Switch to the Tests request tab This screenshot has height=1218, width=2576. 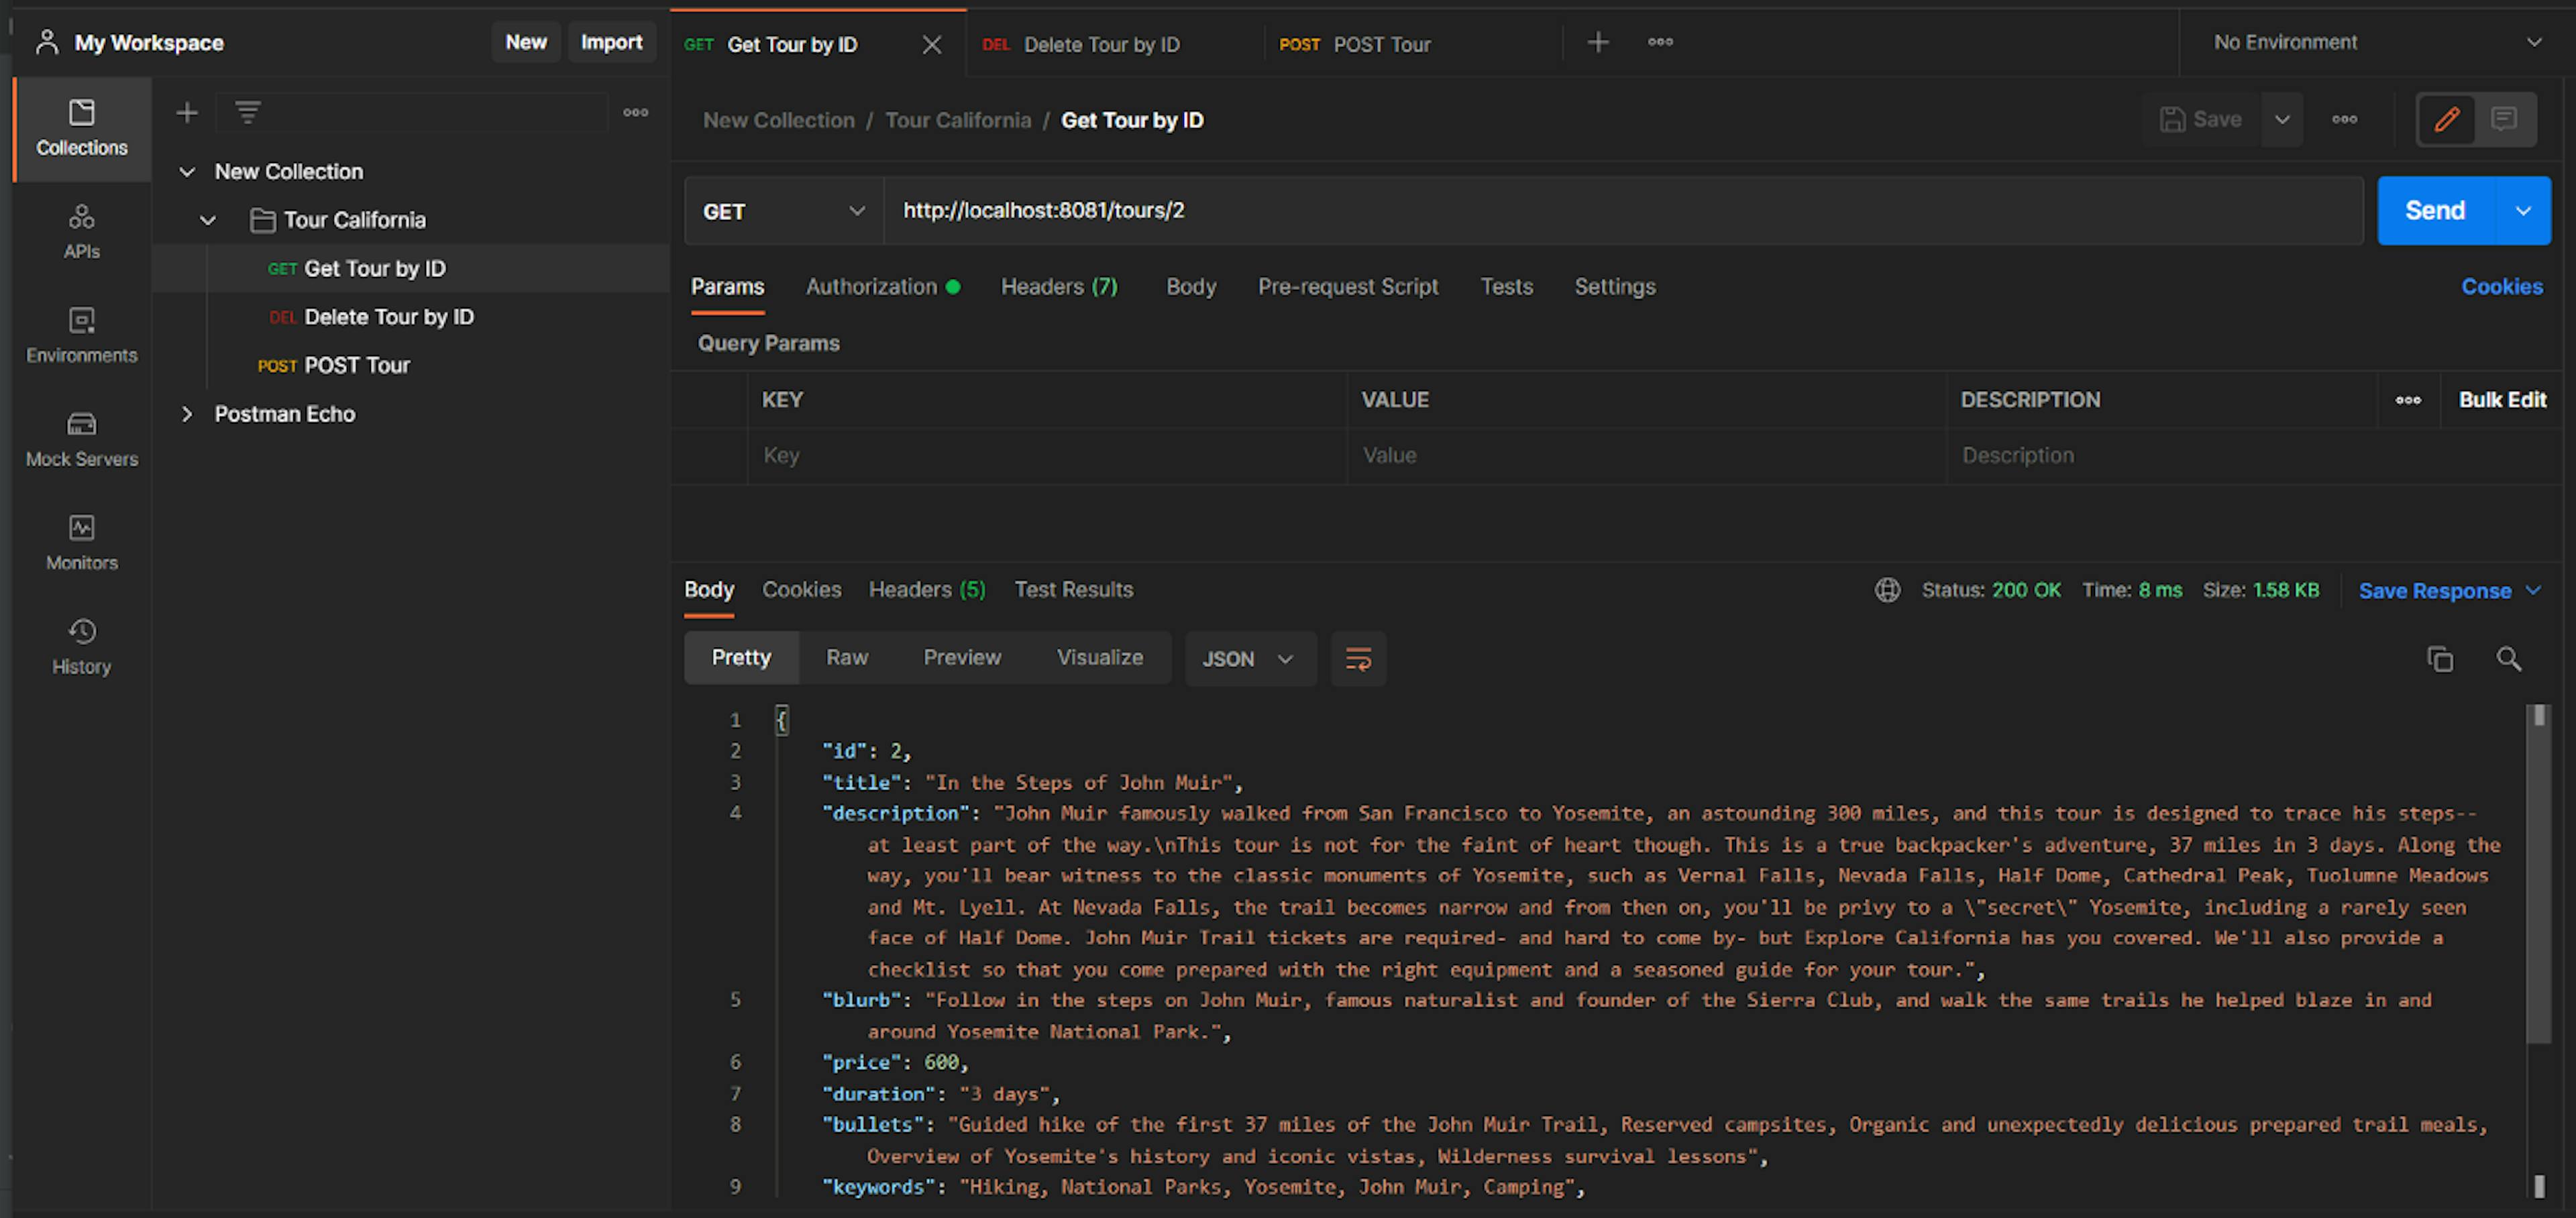[1503, 287]
